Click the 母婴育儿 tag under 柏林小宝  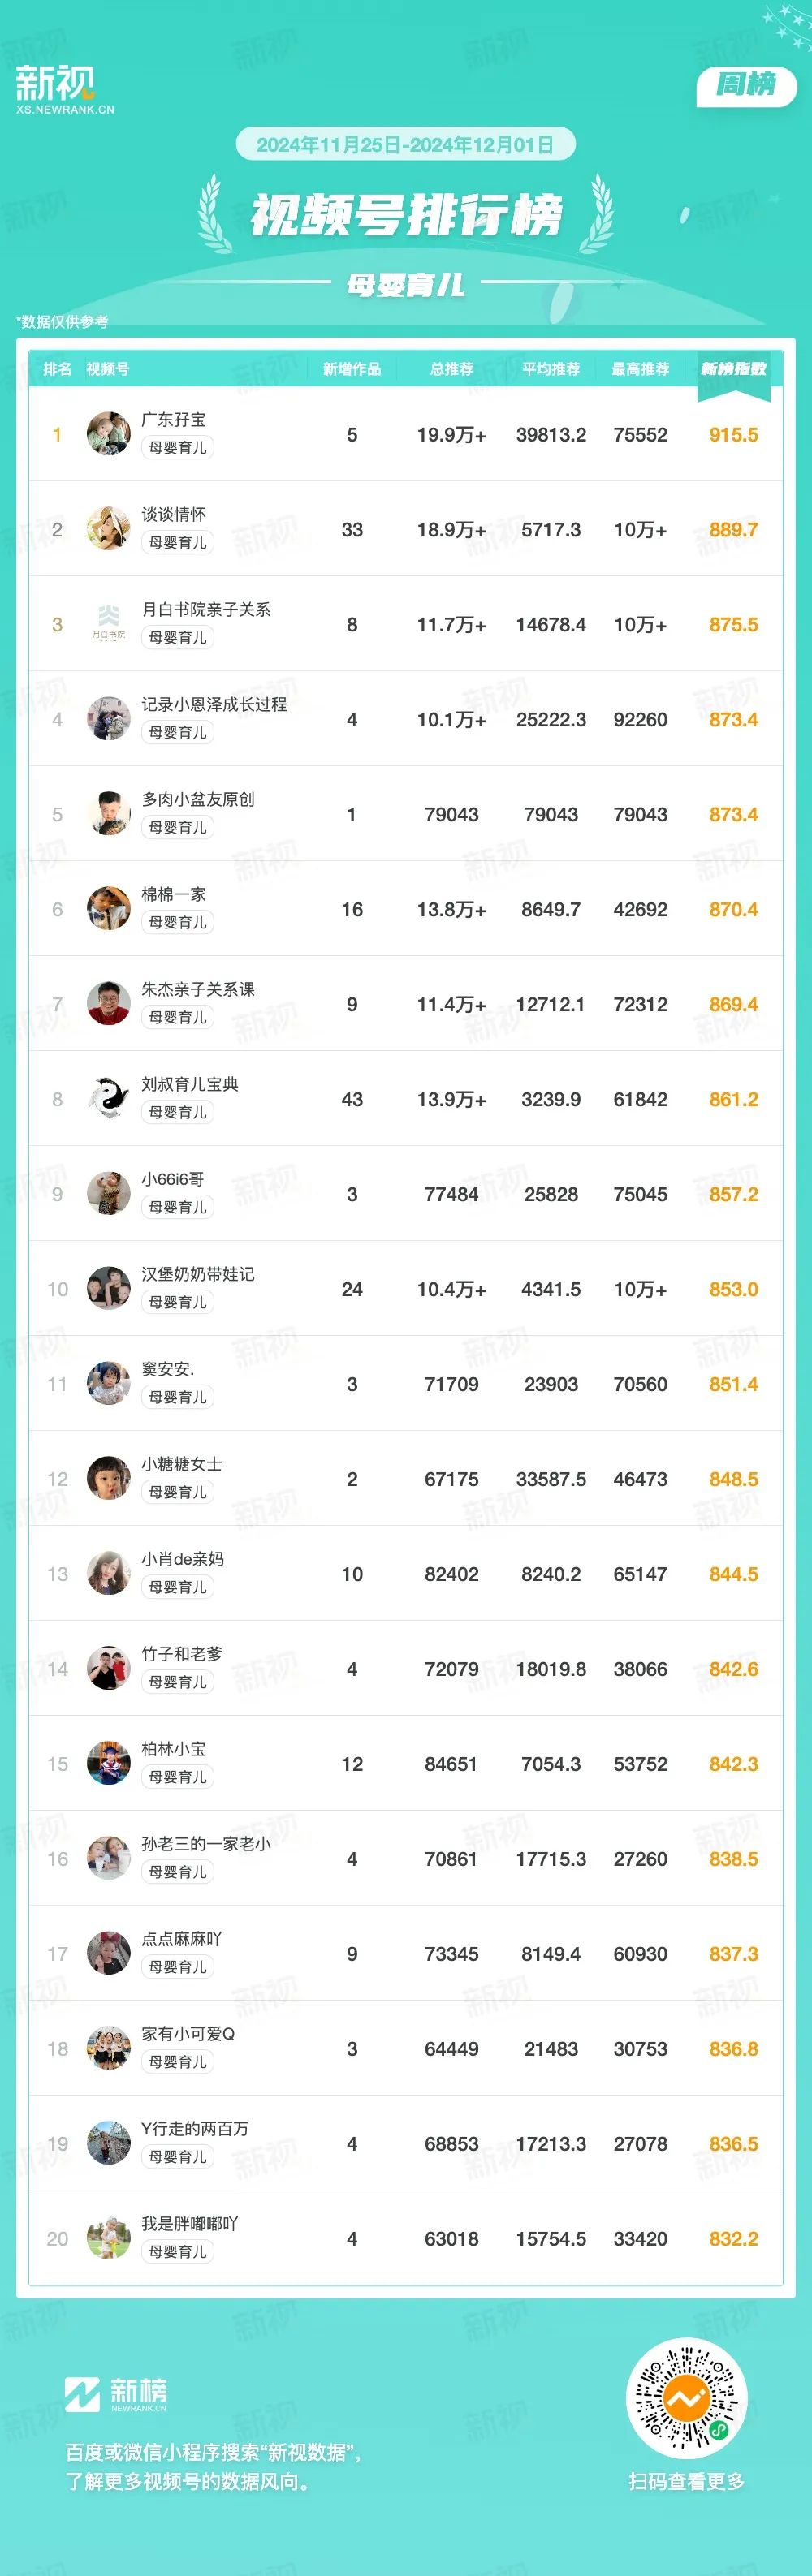[178, 1777]
